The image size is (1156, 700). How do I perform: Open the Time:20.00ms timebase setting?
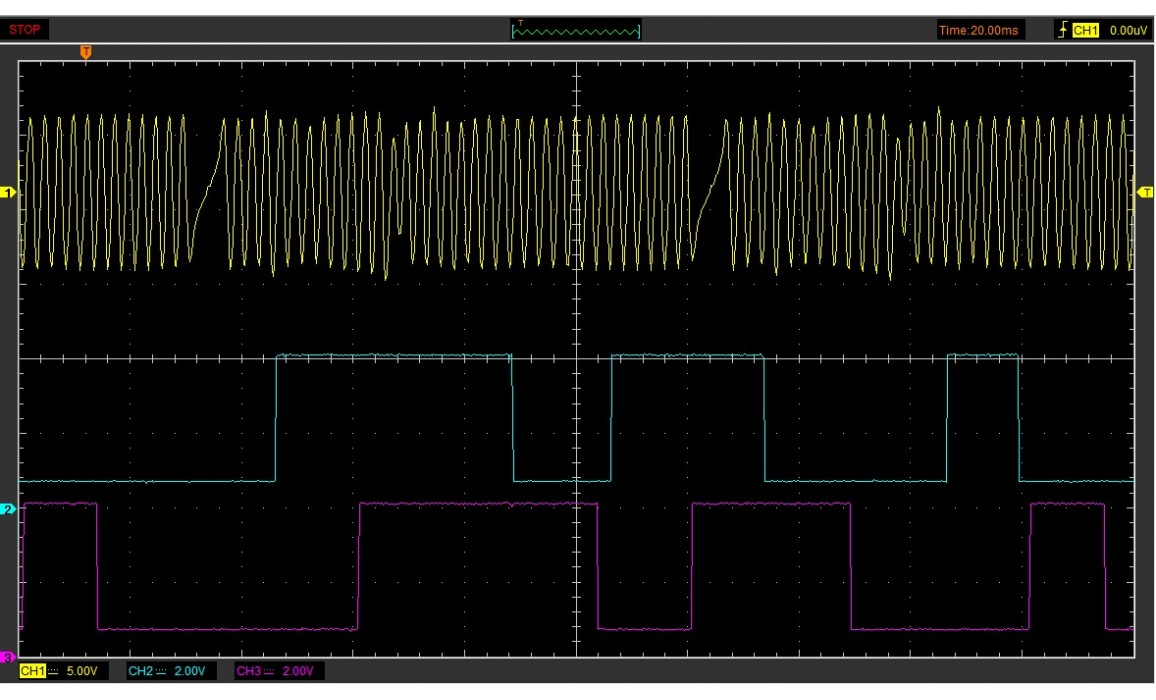point(979,31)
